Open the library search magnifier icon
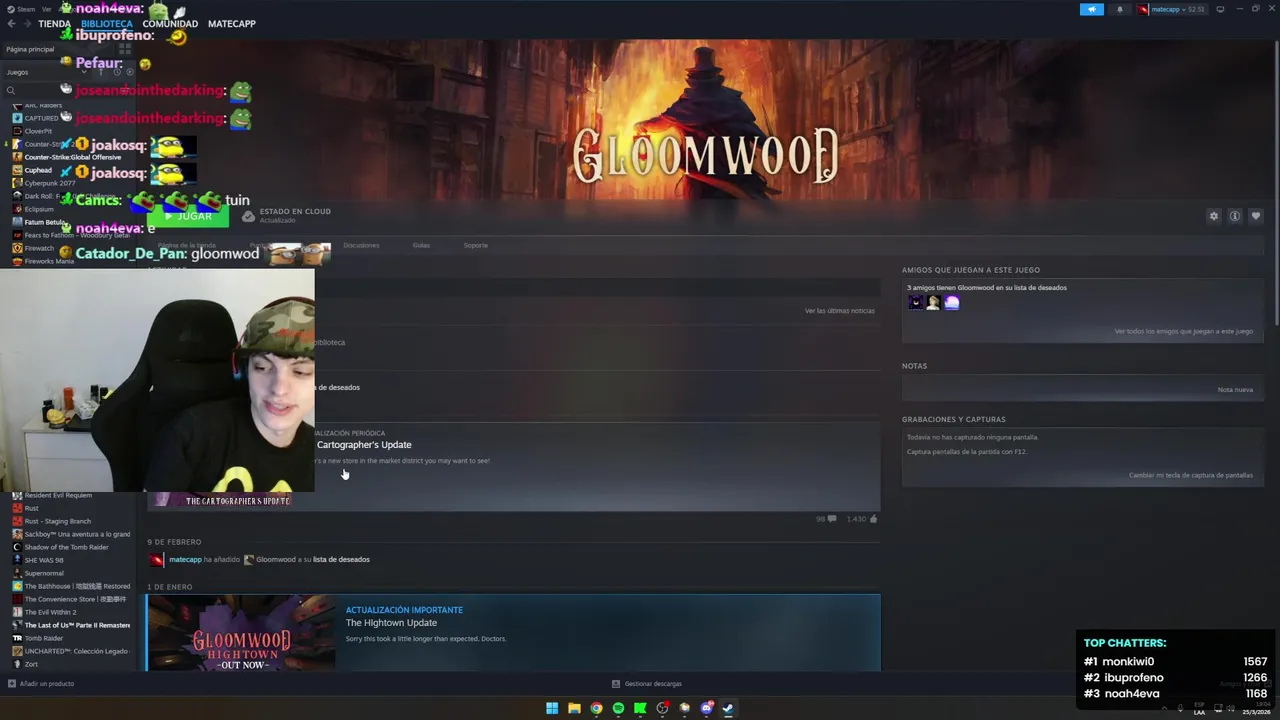 point(11,90)
